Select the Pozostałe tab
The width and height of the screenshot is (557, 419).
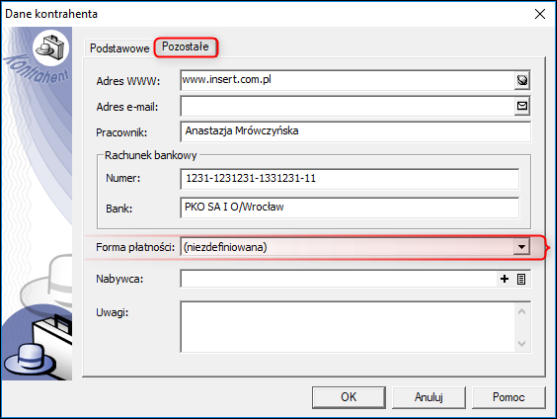tap(185, 47)
